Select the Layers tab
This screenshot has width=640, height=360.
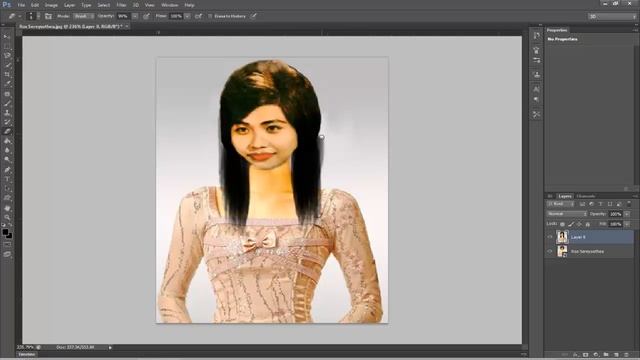pos(565,196)
